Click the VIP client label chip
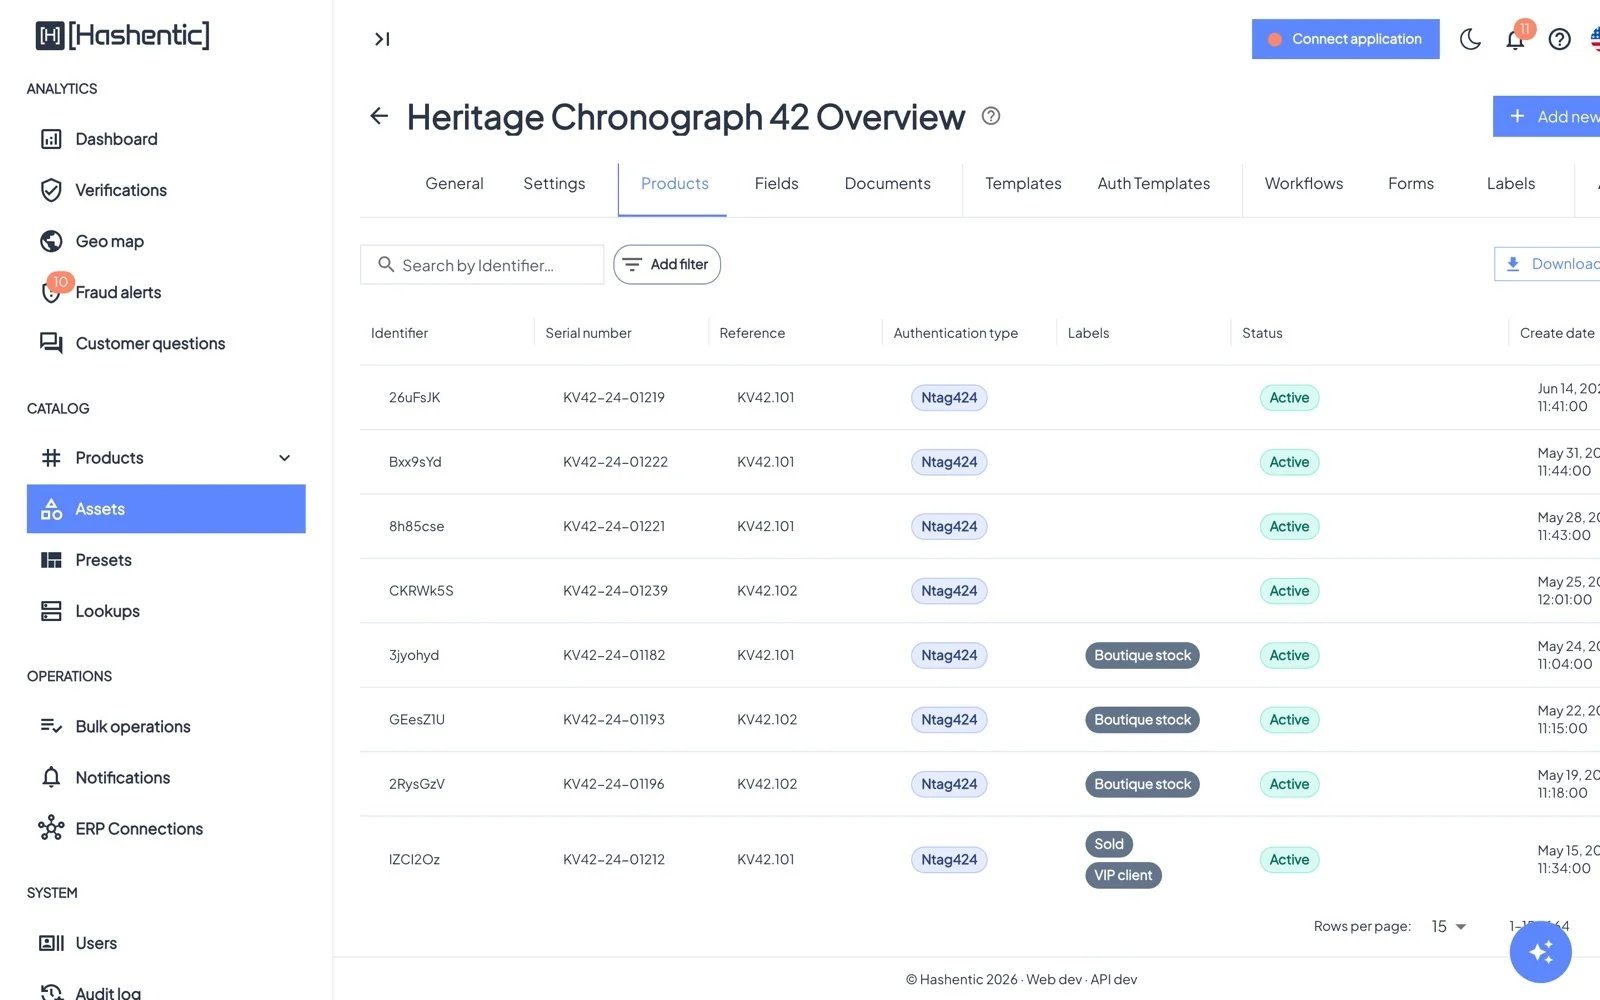 click(x=1123, y=875)
